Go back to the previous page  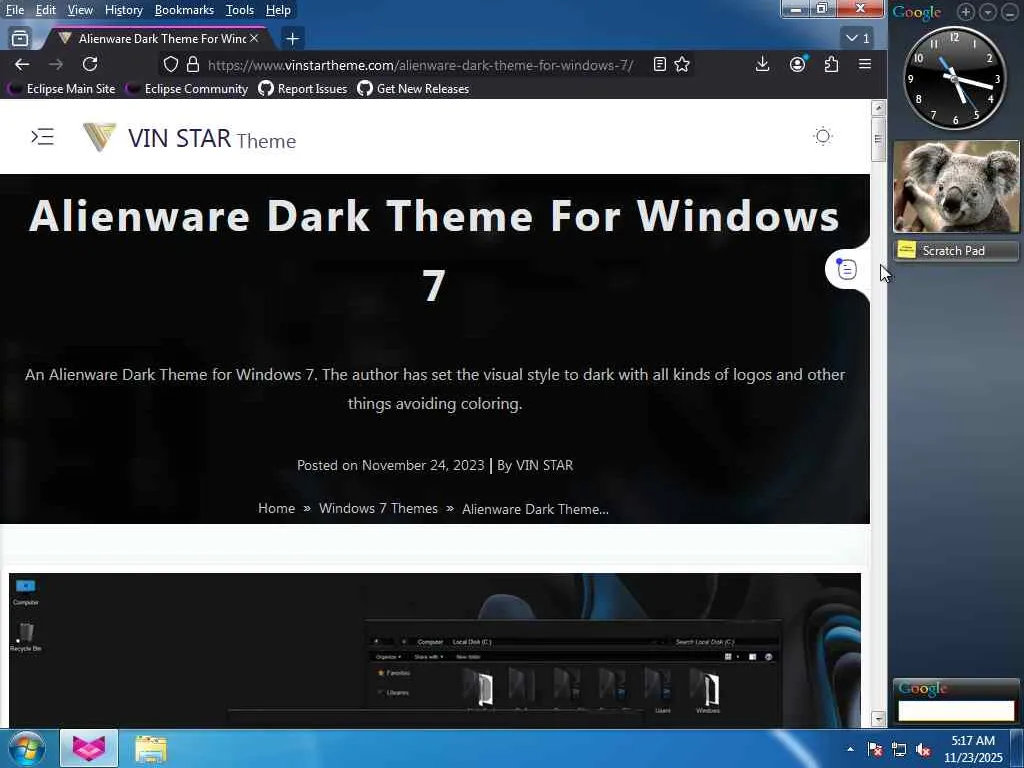point(22,64)
